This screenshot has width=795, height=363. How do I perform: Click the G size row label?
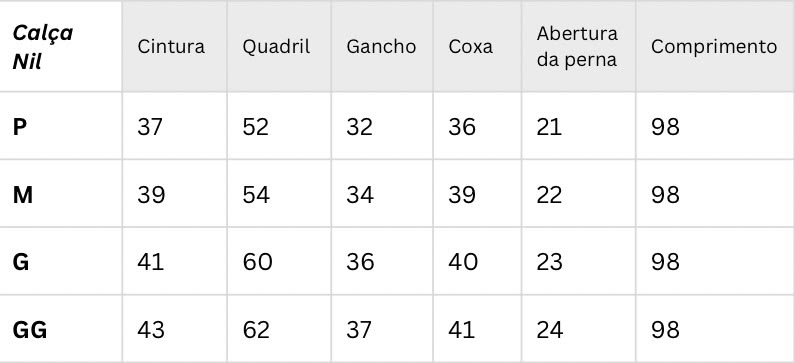click(21, 262)
